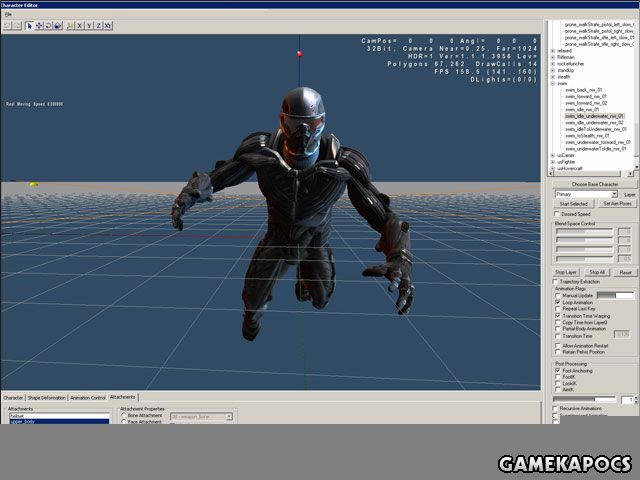This screenshot has height=480, width=640.
Task: Select swim_underwater_forward_nw_01 animation
Action: [598, 142]
